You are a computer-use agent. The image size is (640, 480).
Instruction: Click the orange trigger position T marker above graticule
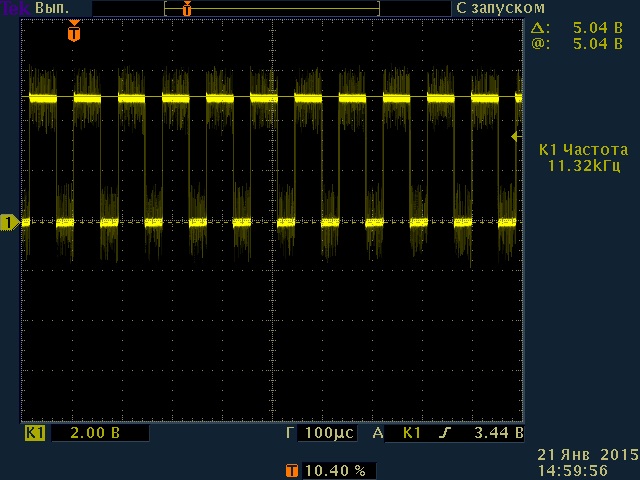click(73, 33)
